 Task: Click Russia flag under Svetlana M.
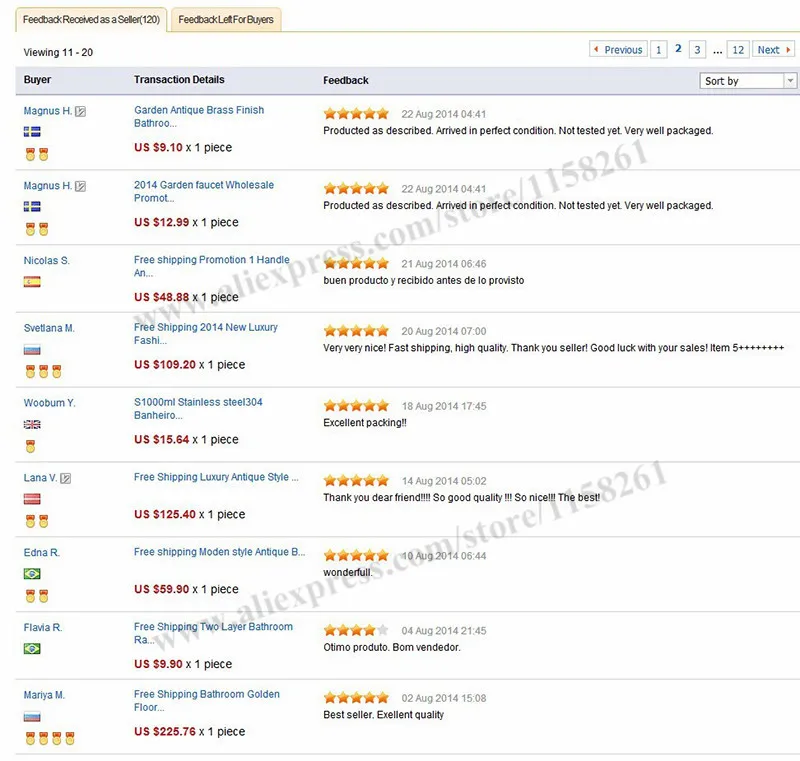click(32, 350)
